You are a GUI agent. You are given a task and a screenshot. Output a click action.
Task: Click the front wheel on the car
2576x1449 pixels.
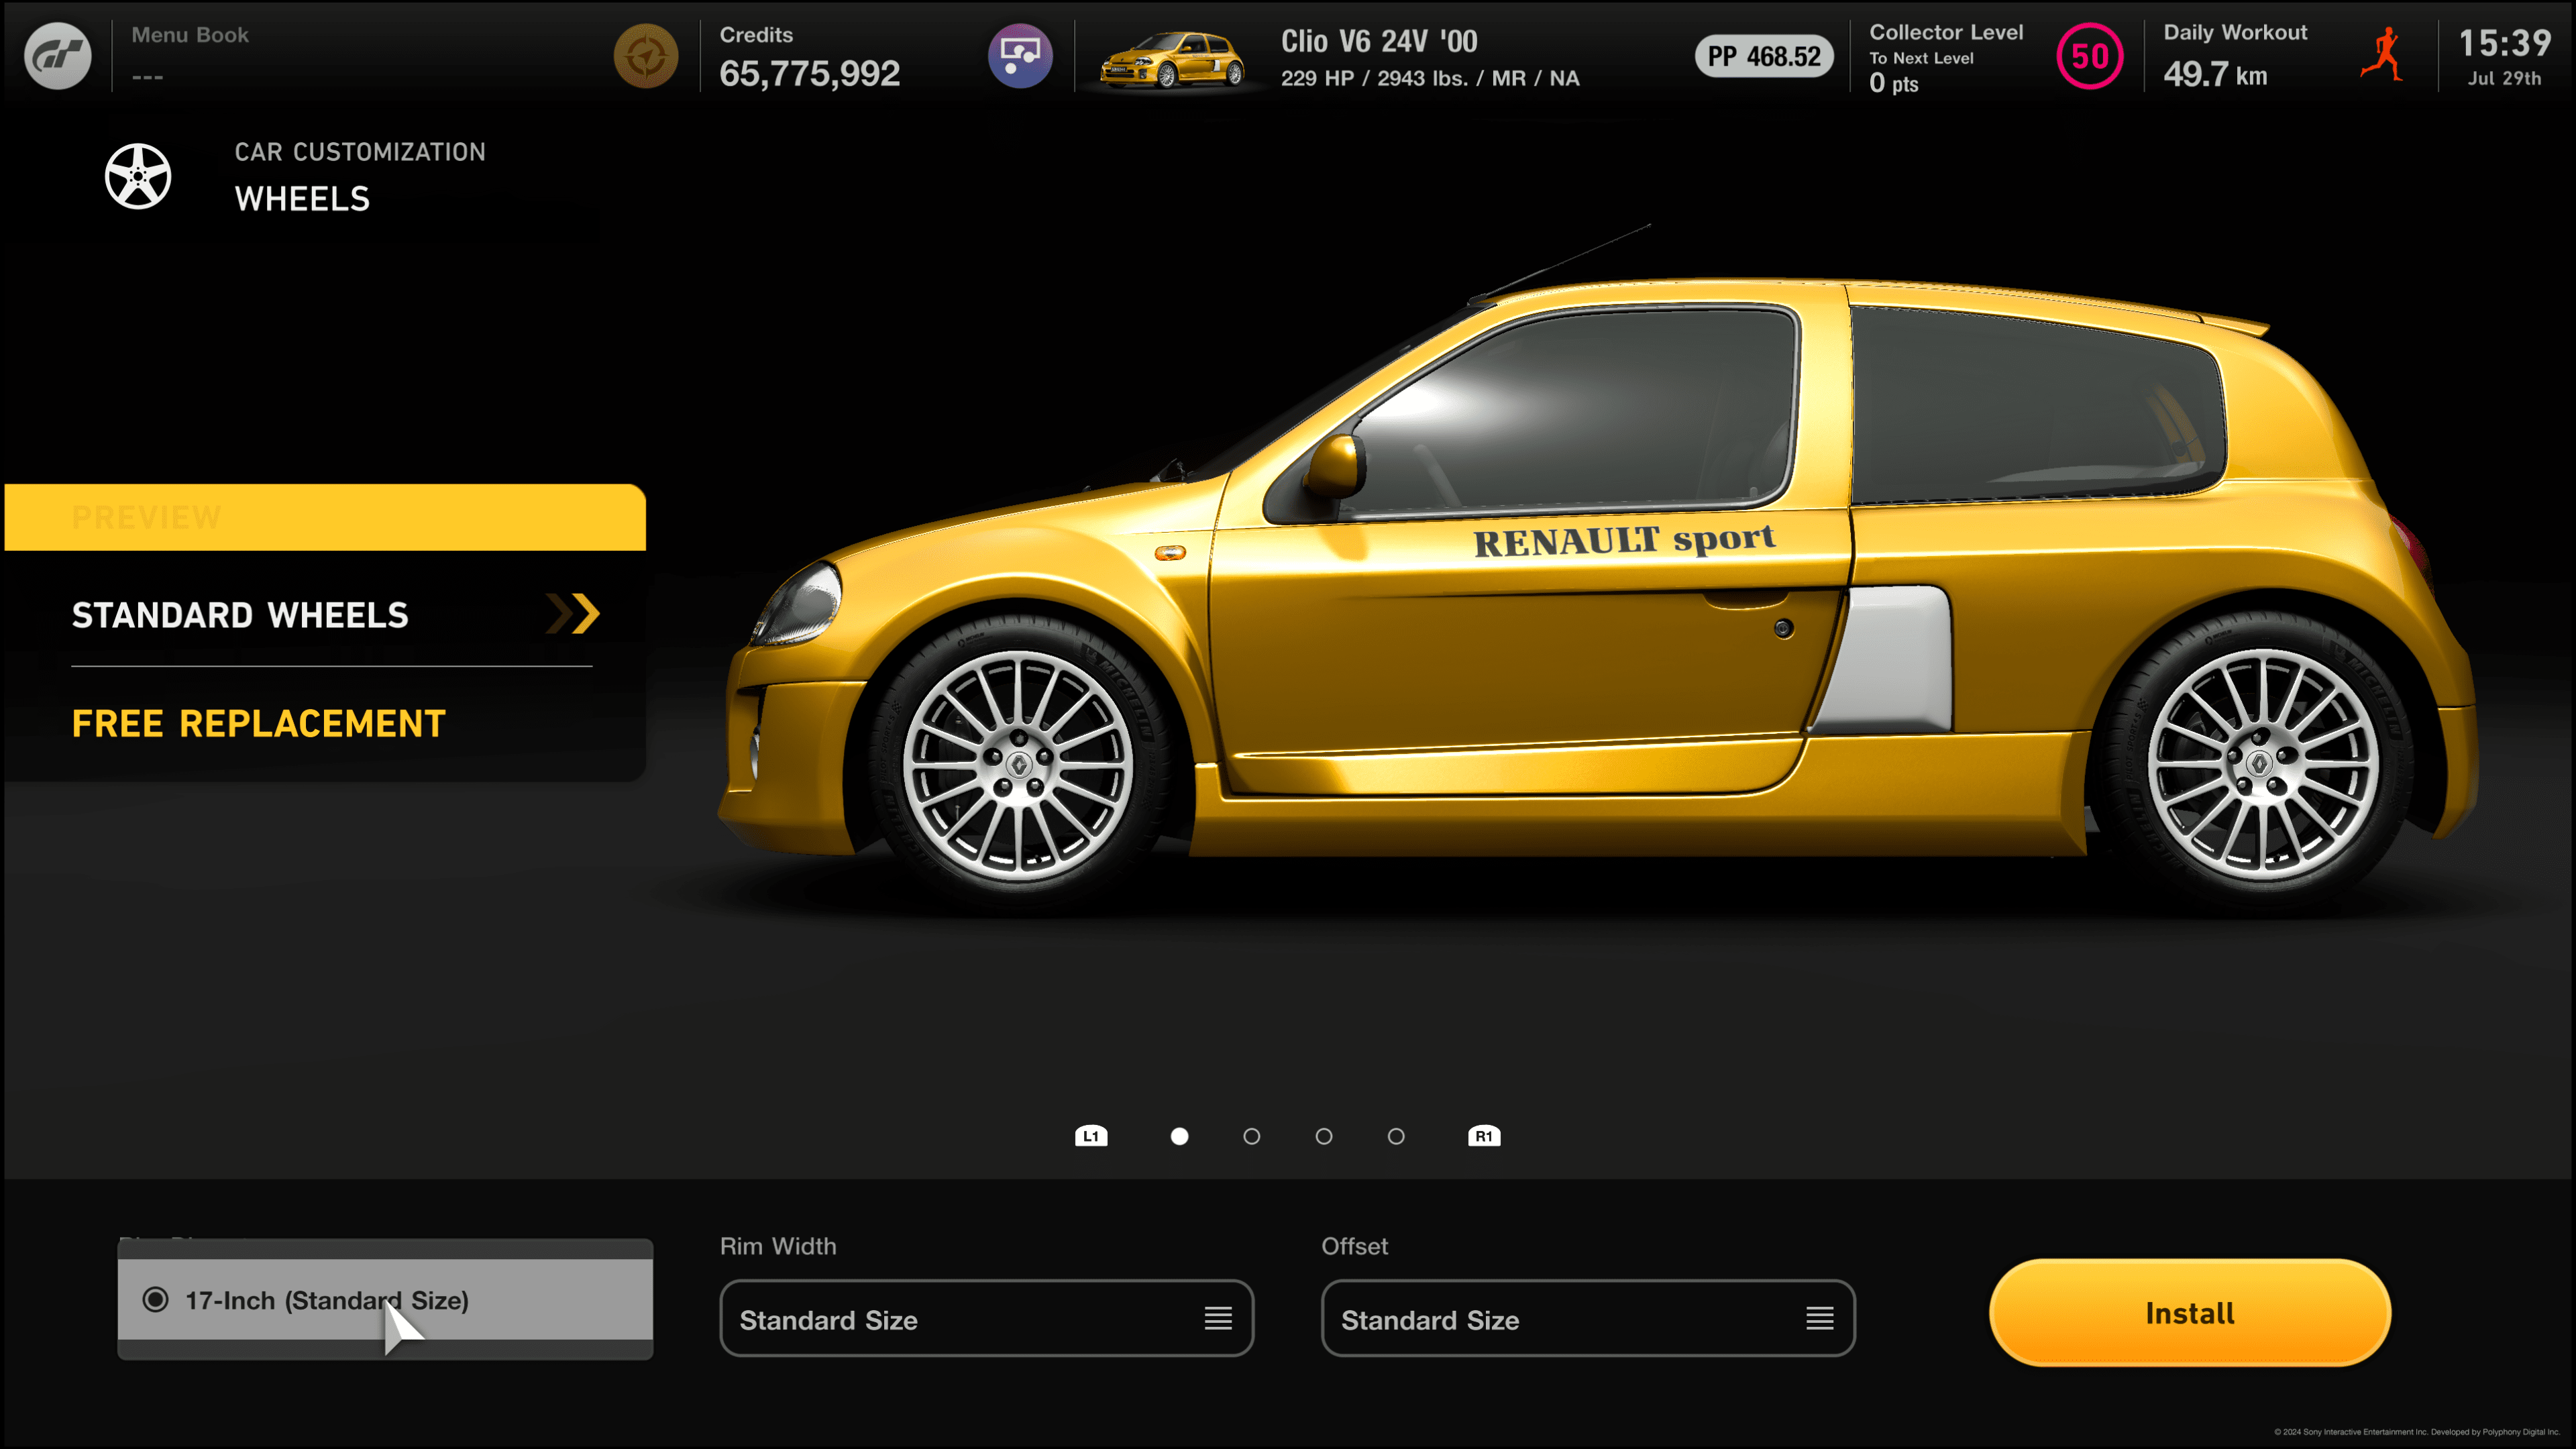[x=1018, y=766]
